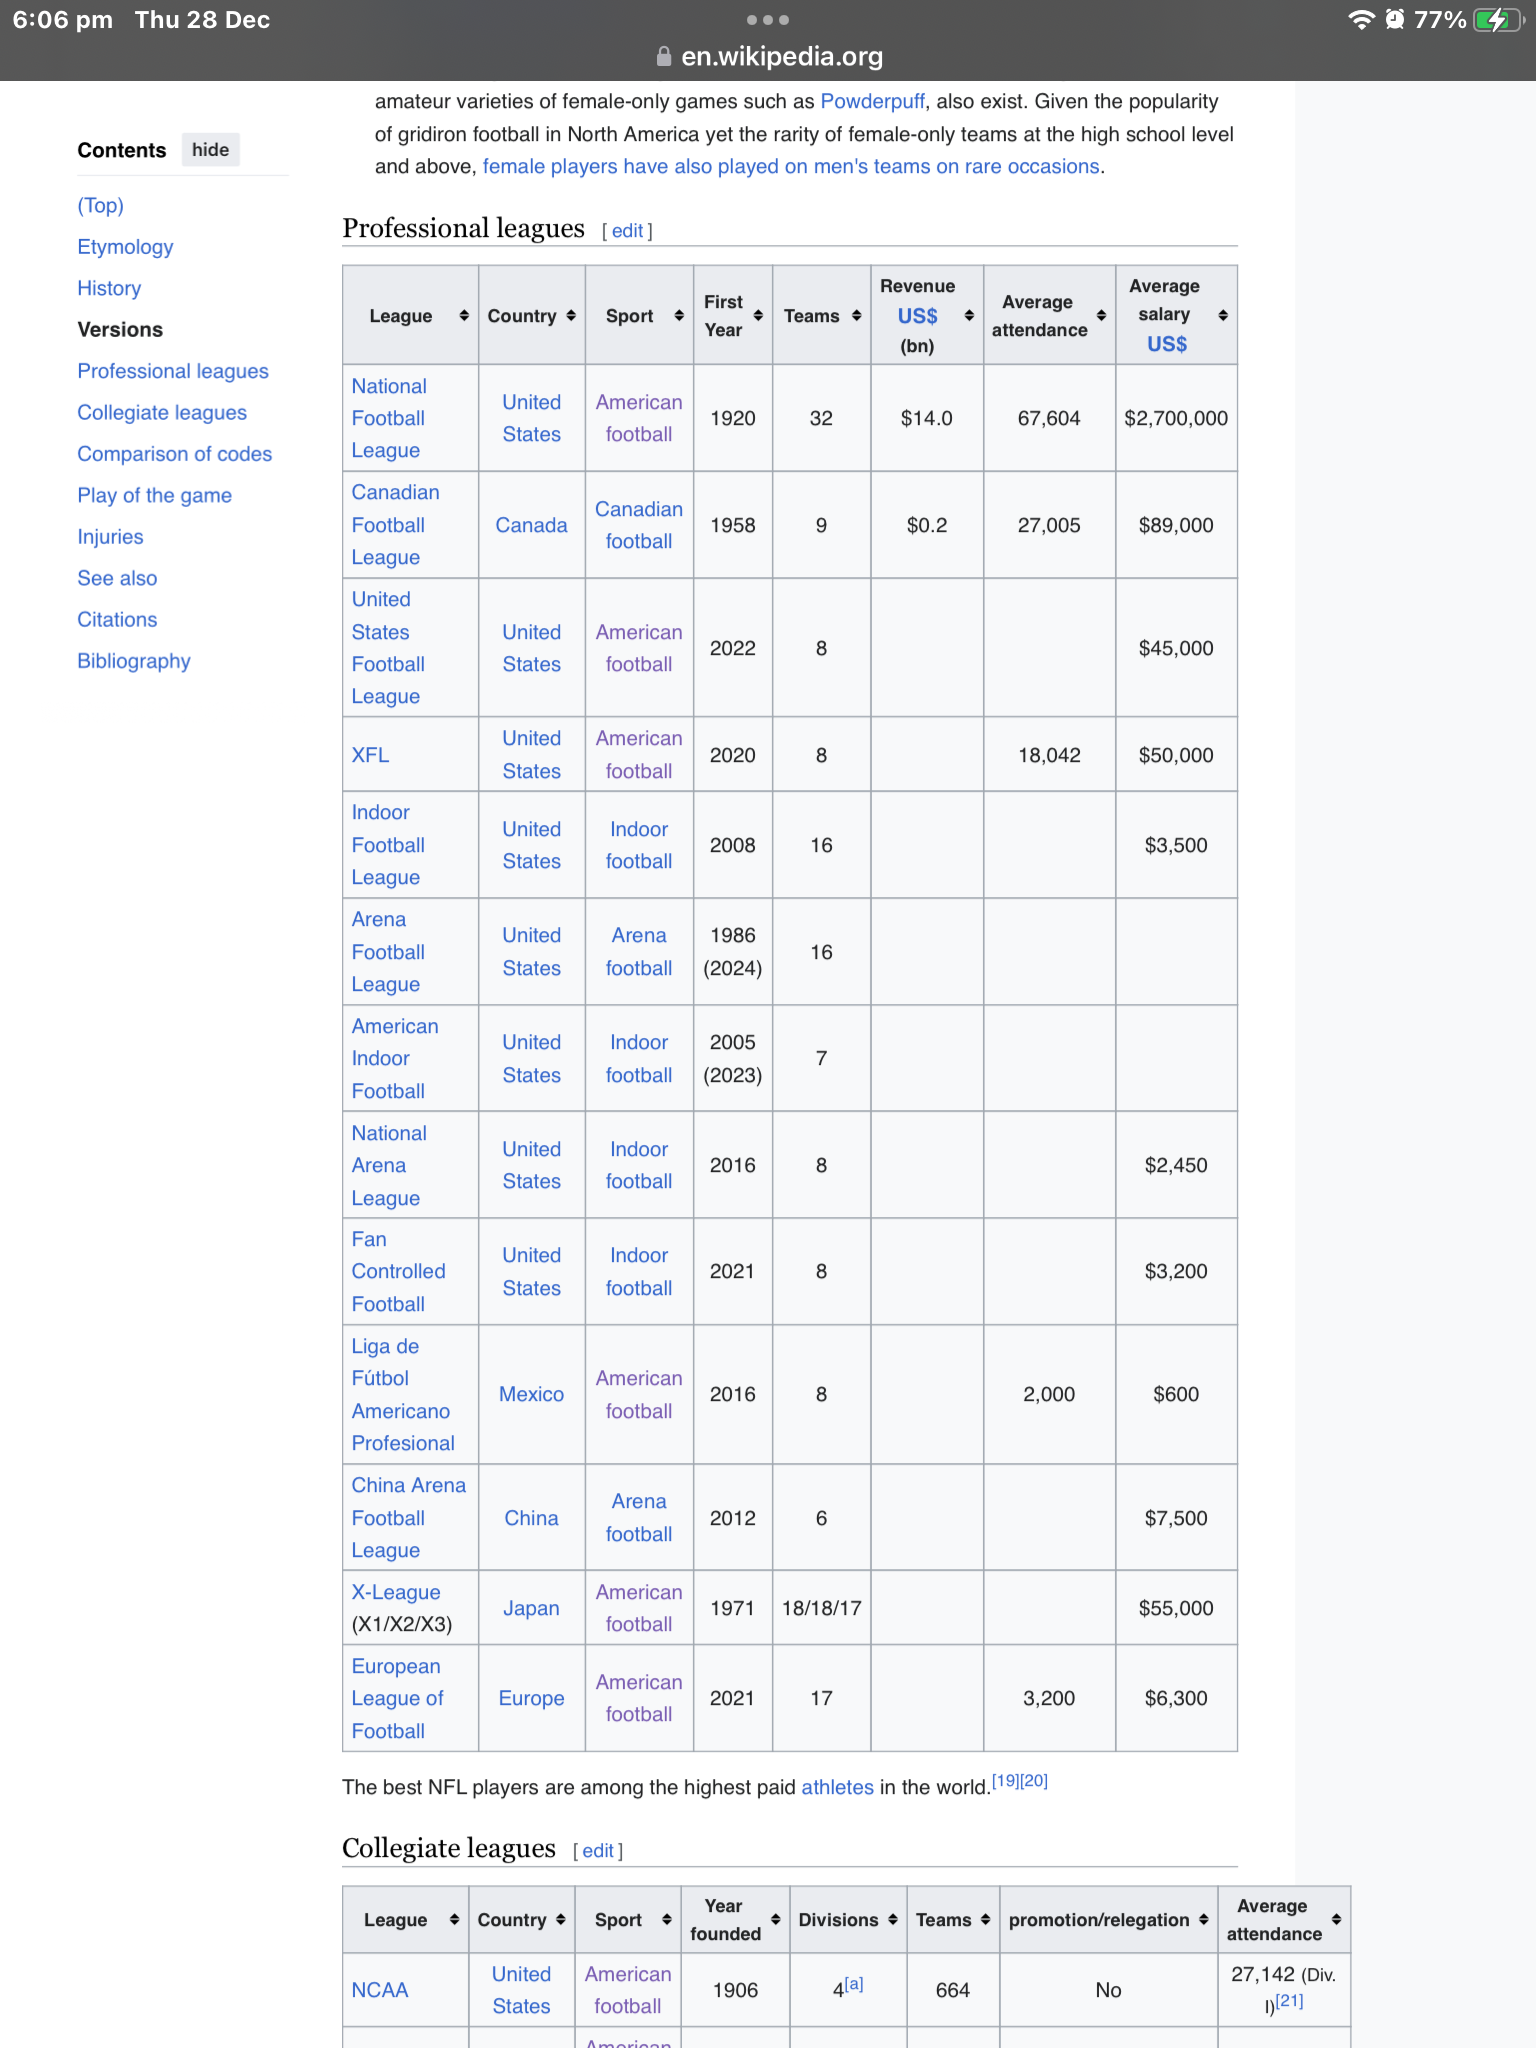Sort professional leagues by Revenue column

[969, 316]
